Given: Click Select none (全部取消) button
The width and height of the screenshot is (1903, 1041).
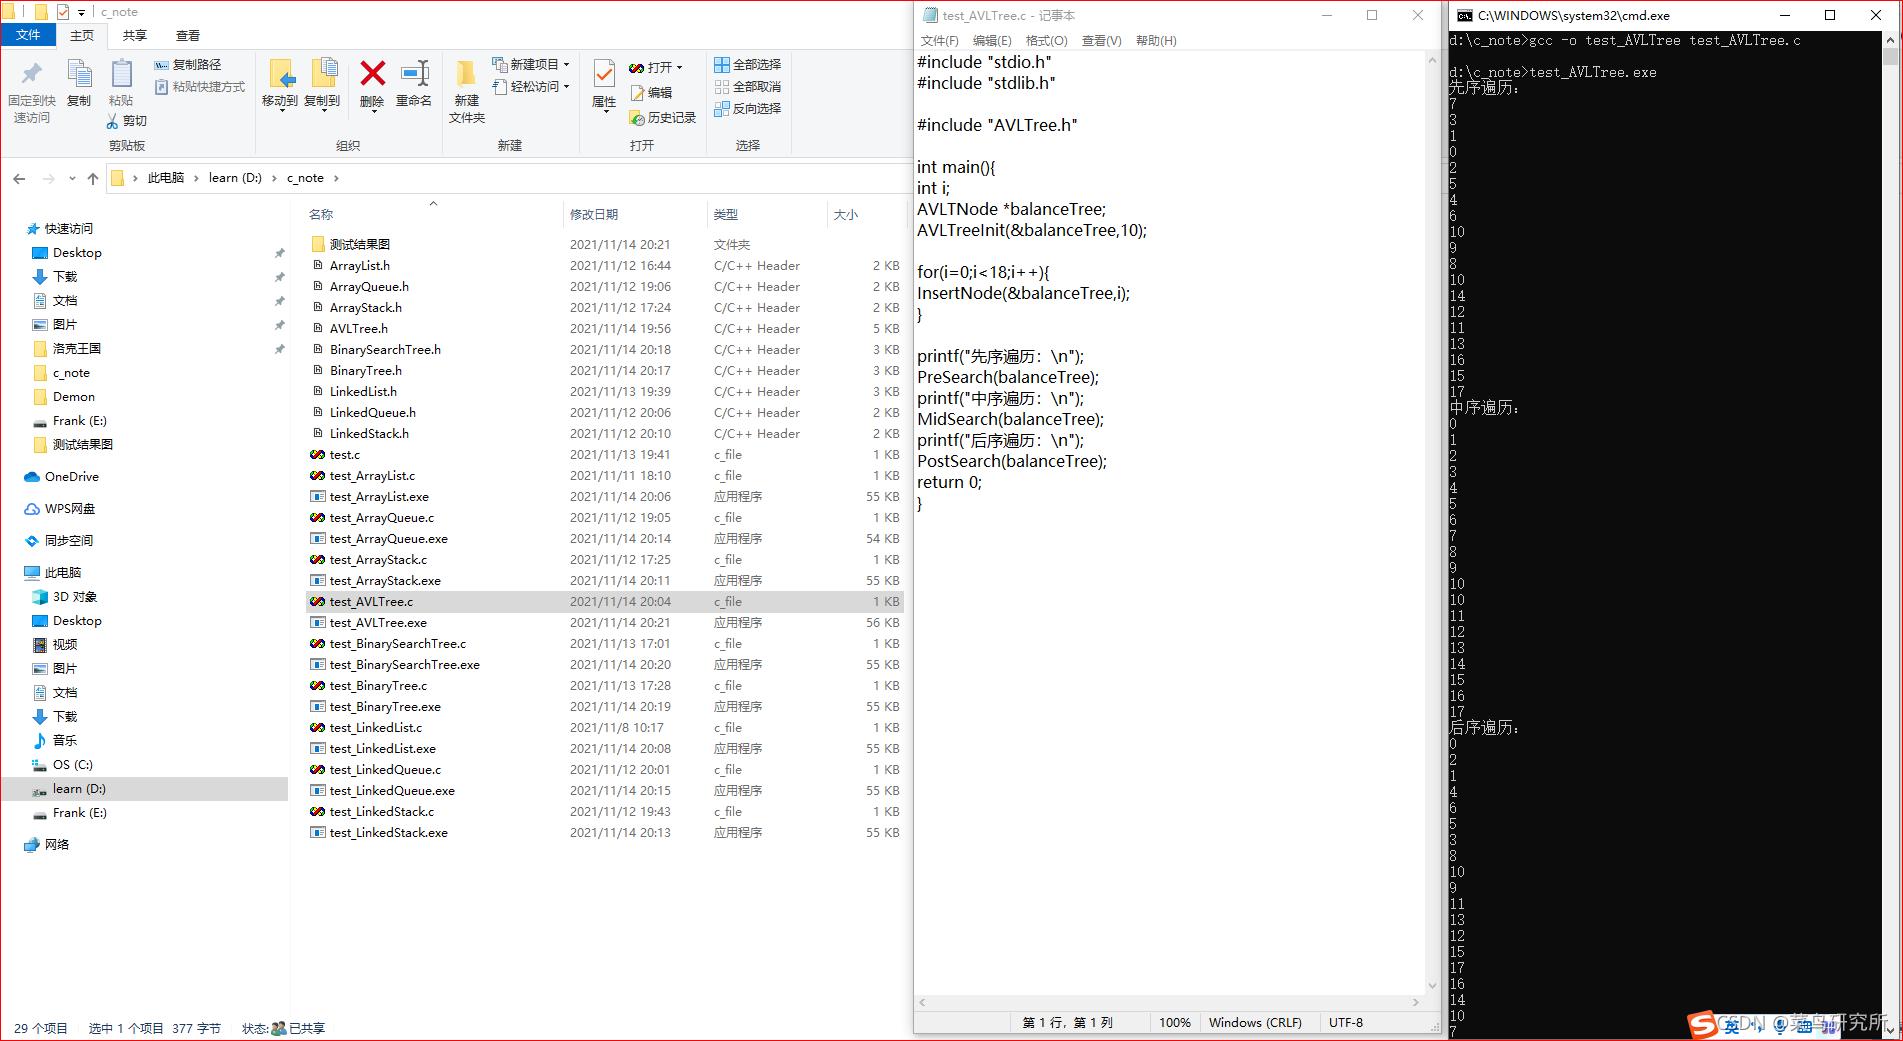Looking at the screenshot, I should [x=748, y=87].
